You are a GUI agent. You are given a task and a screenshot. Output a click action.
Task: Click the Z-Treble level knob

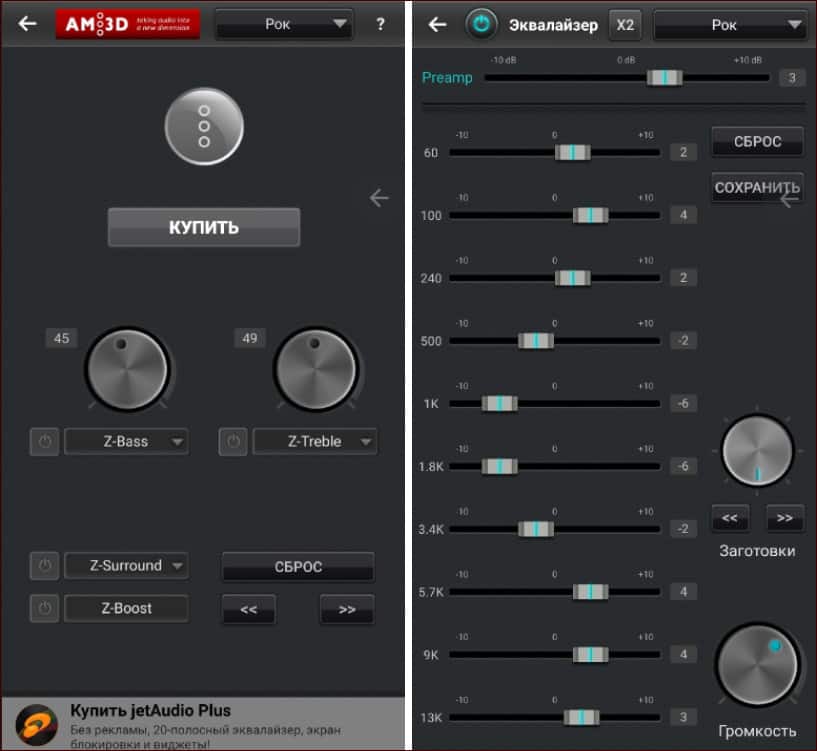(x=316, y=369)
